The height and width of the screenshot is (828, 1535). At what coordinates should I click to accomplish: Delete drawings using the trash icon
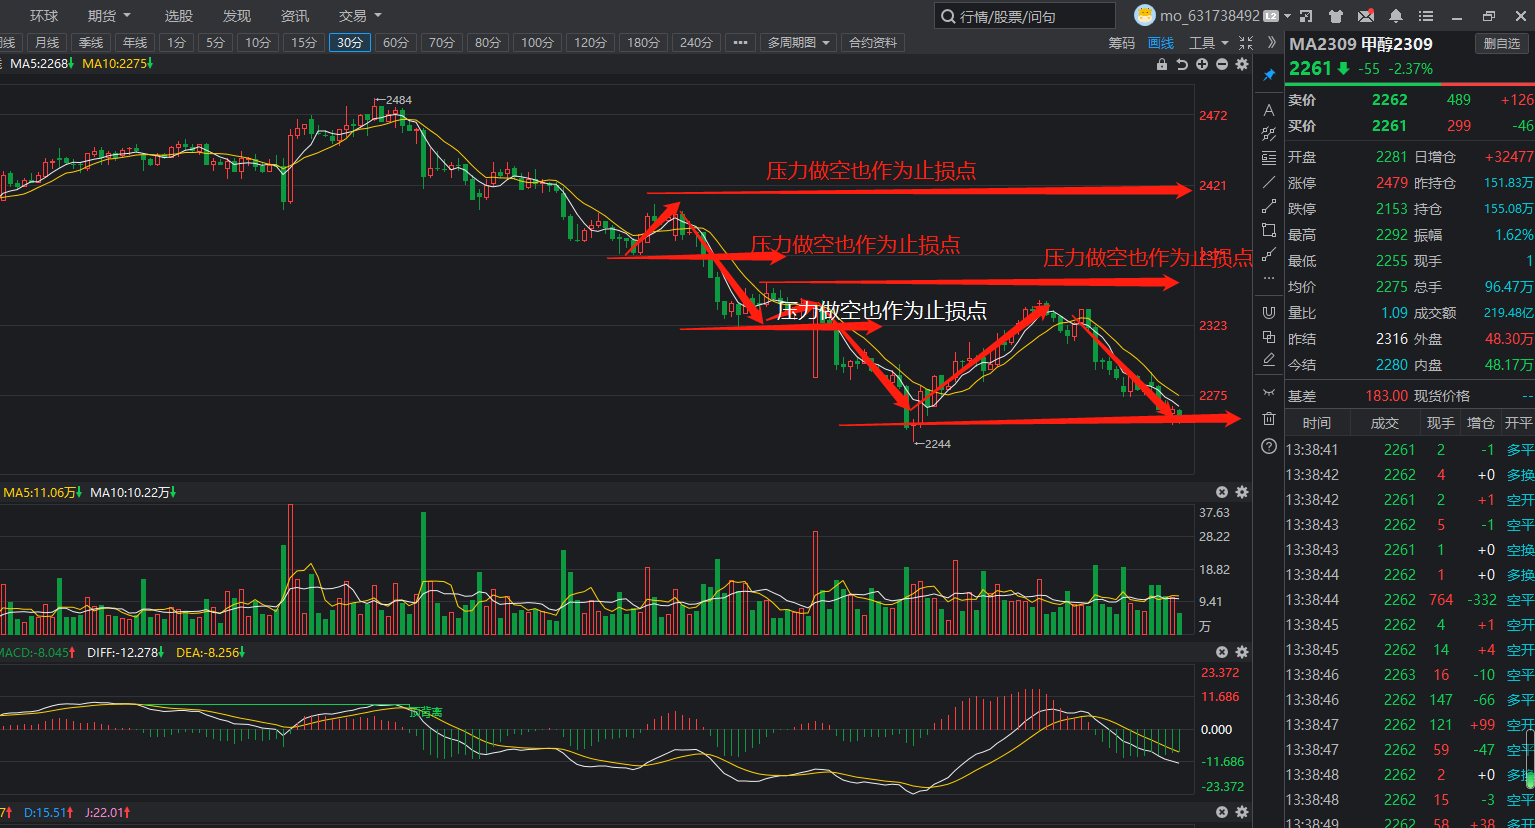coord(1269,418)
